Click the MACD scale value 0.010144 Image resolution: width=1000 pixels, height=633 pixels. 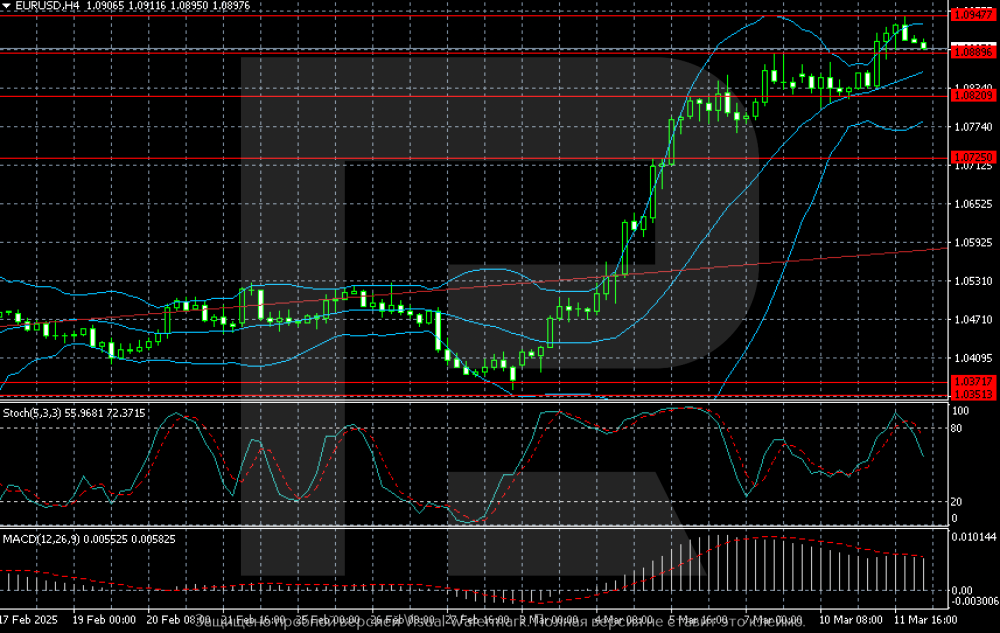pos(972,538)
